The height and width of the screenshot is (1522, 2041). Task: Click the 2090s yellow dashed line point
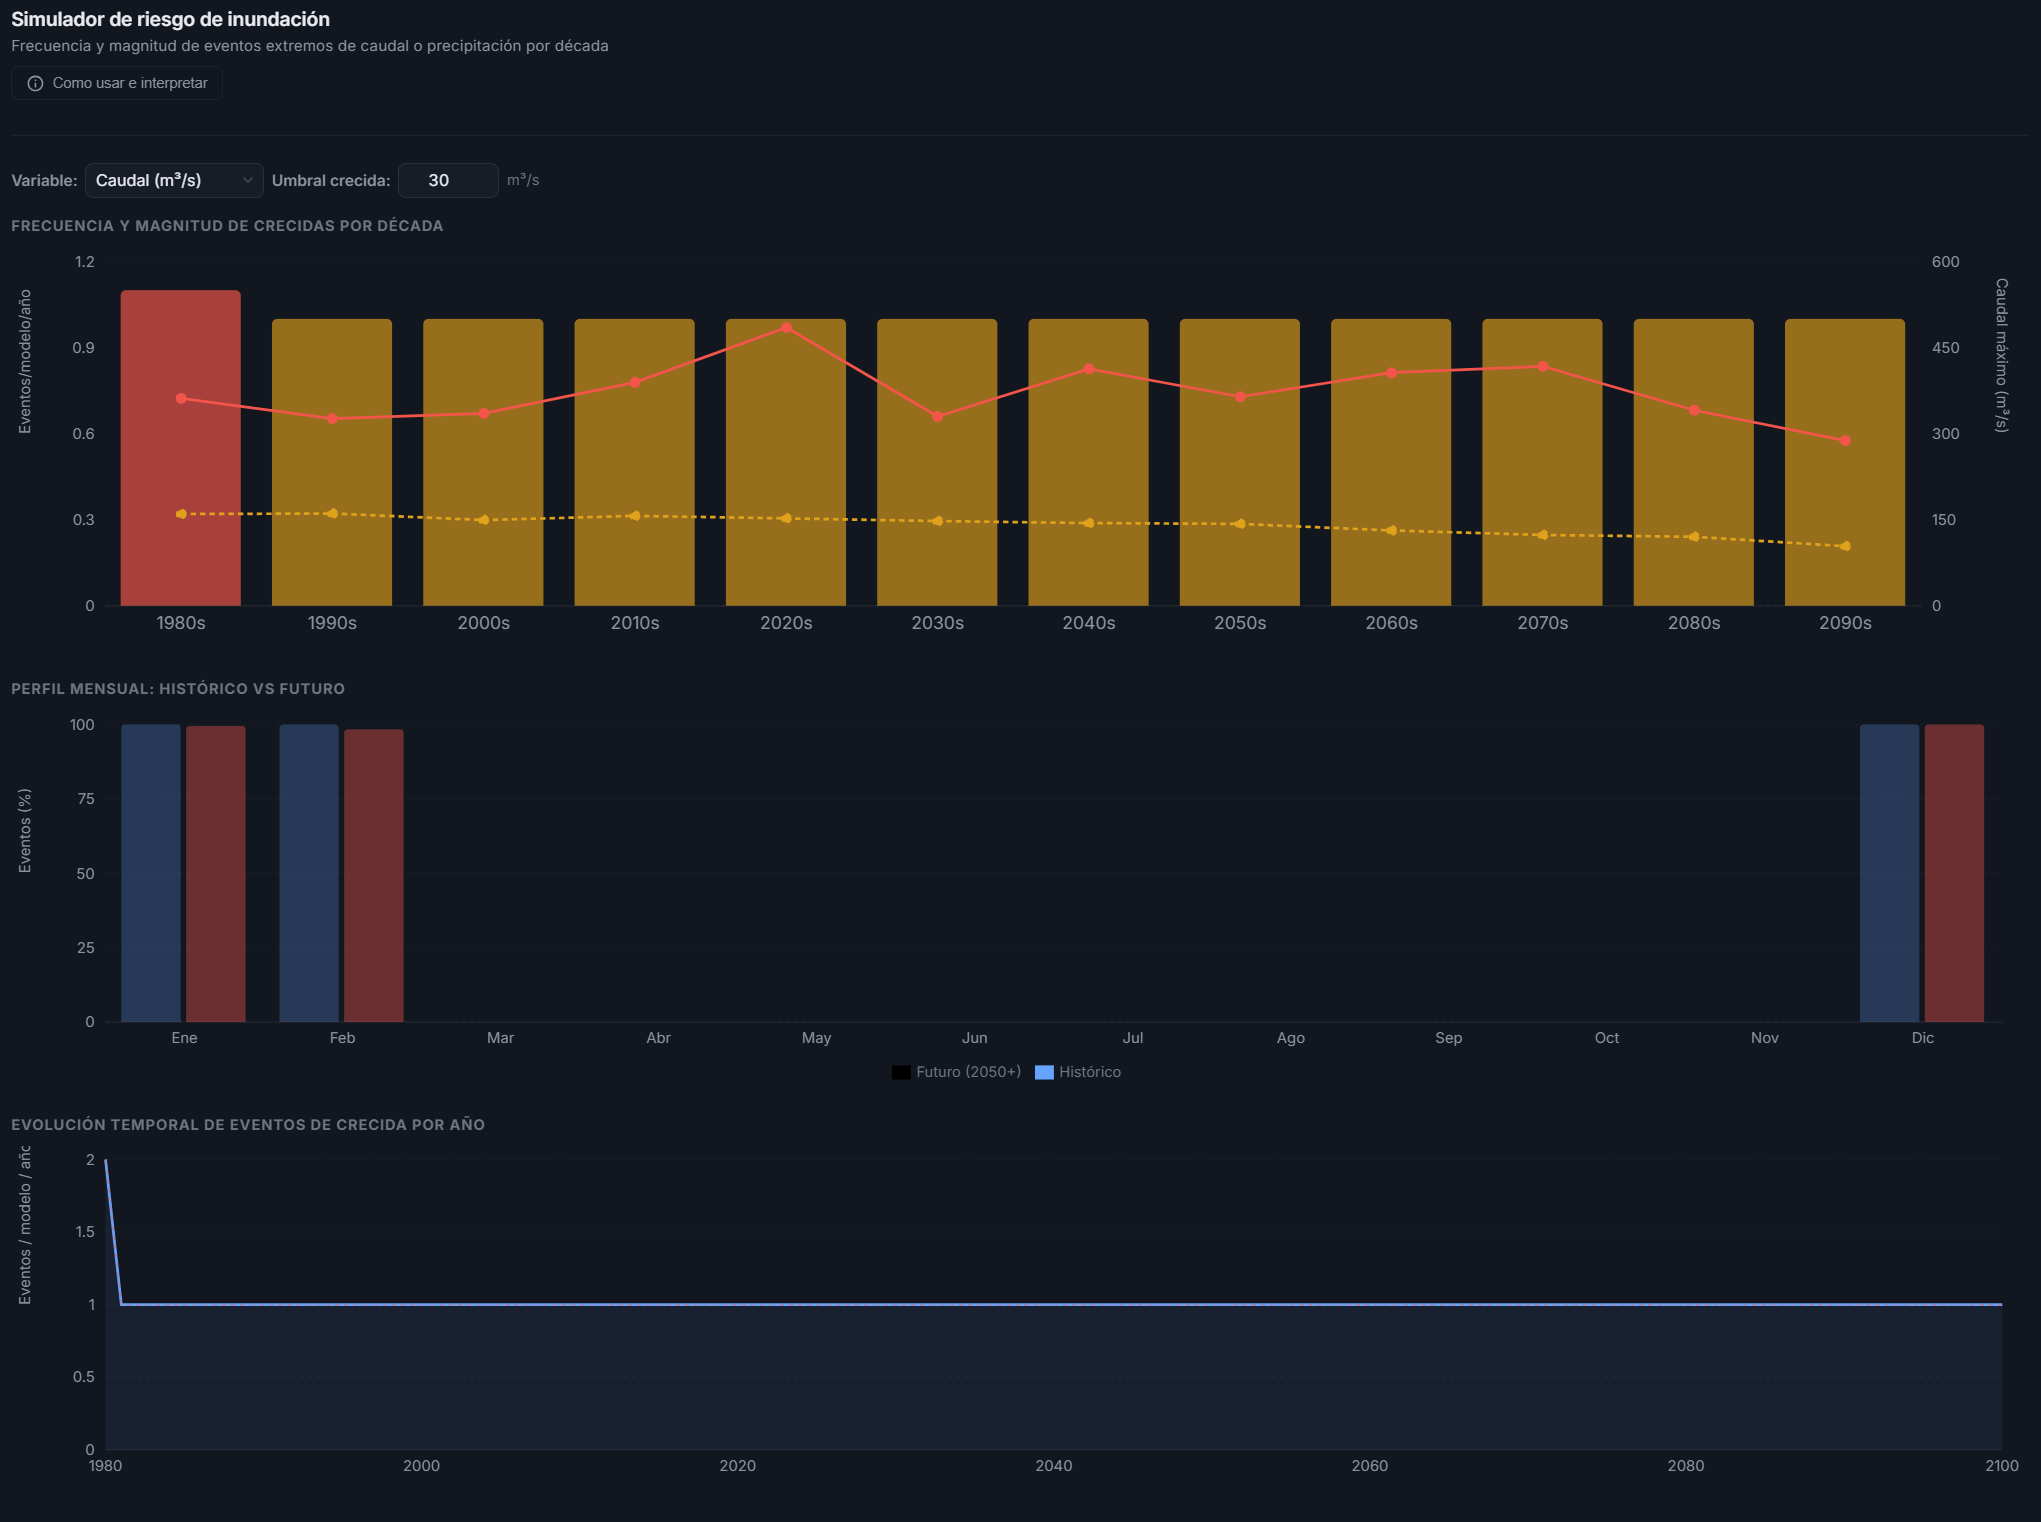1845,546
